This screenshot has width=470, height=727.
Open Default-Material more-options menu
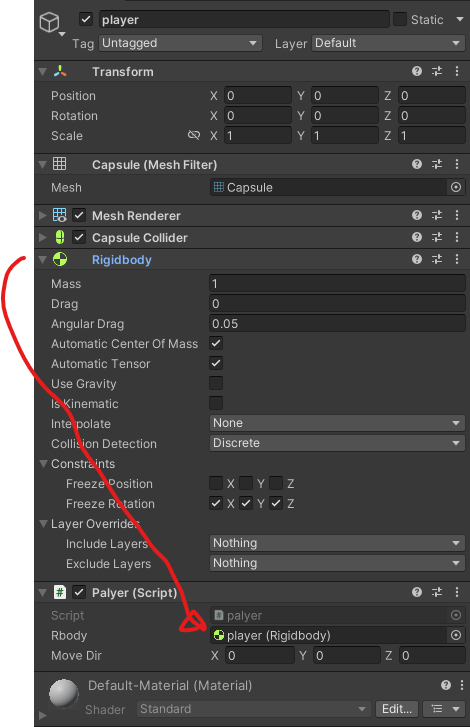pyautogui.click(x=462, y=685)
